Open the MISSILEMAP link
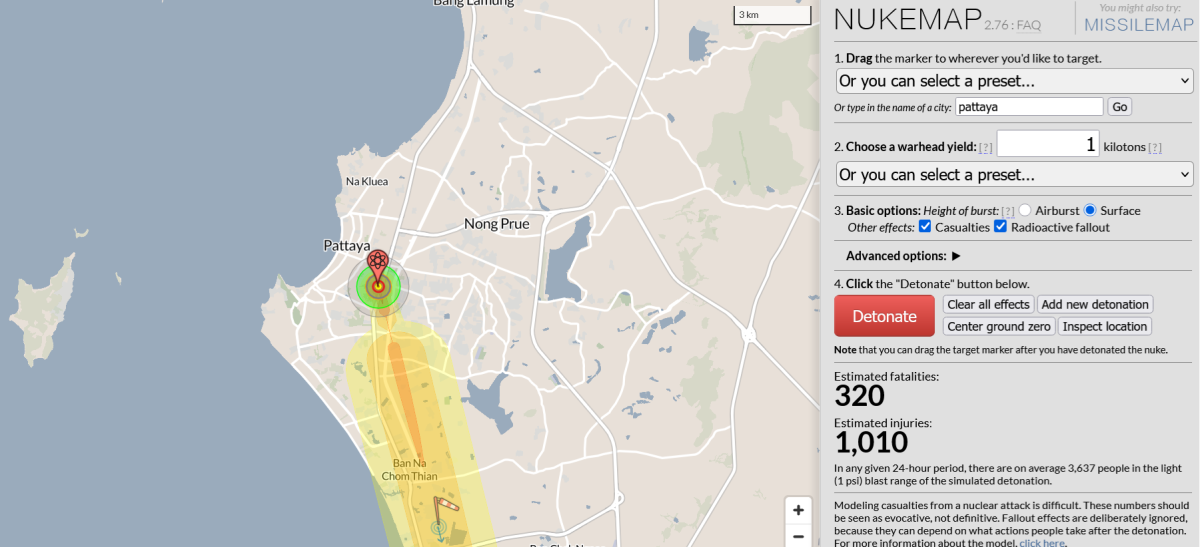The image size is (1200, 547). [x=1139, y=25]
